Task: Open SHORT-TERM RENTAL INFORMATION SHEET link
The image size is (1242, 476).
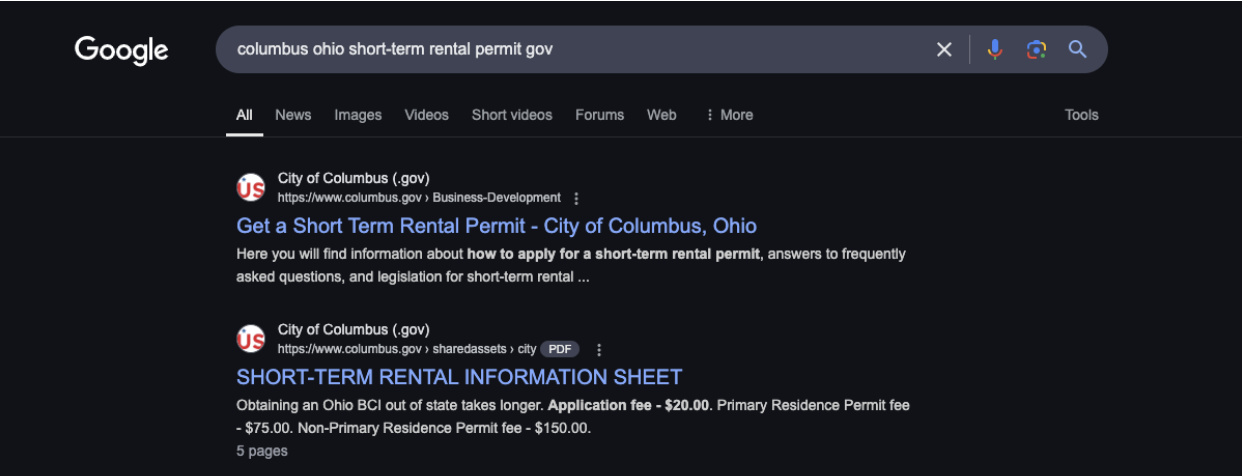Action: coord(459,377)
